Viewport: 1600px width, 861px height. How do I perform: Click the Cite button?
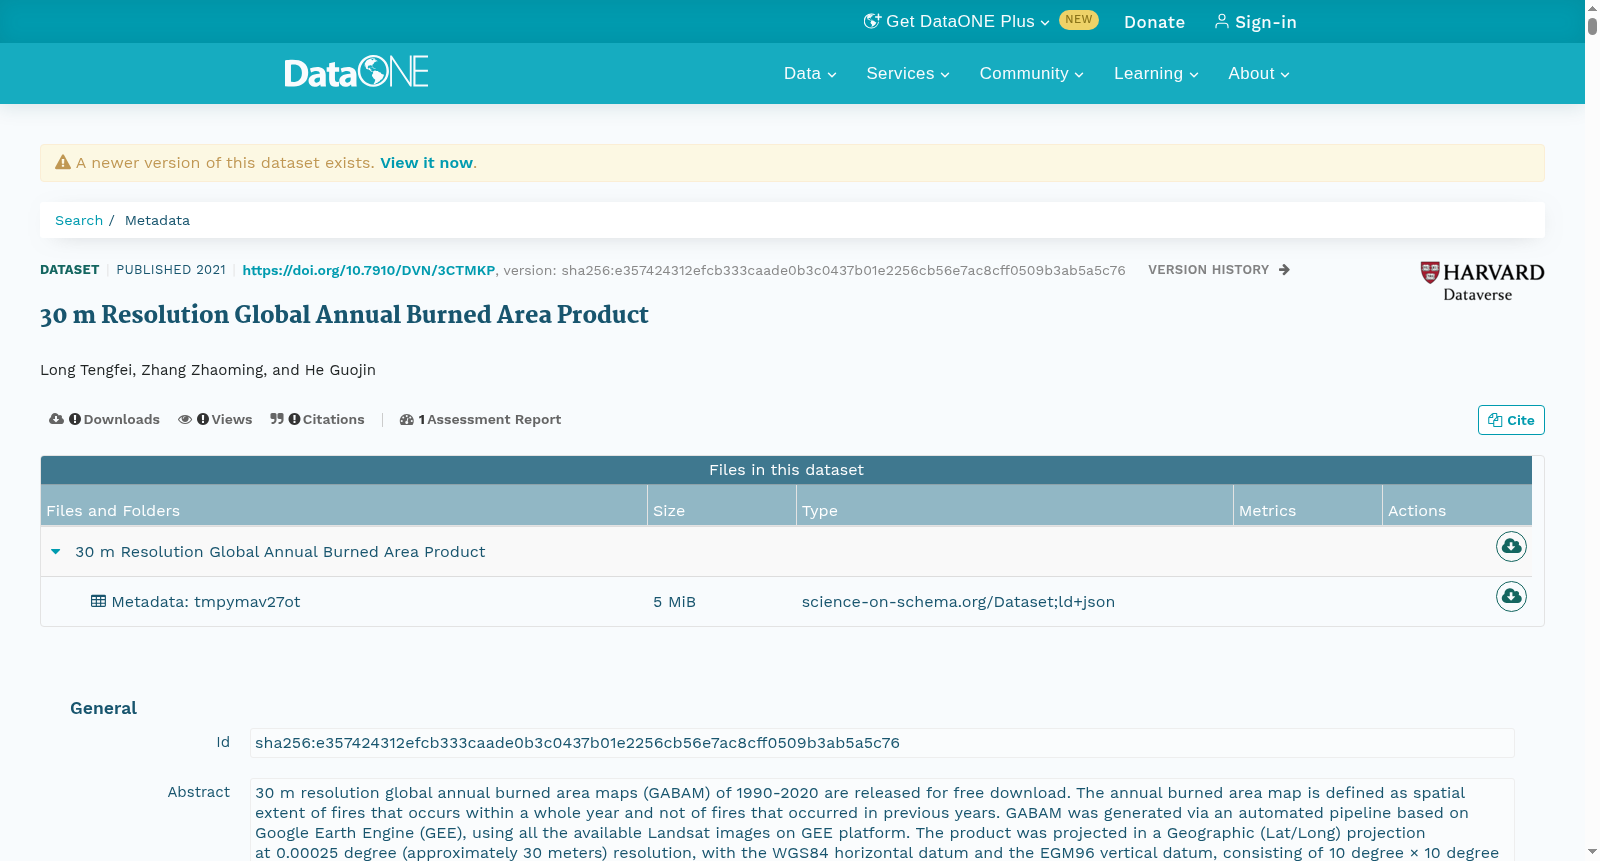(x=1511, y=420)
